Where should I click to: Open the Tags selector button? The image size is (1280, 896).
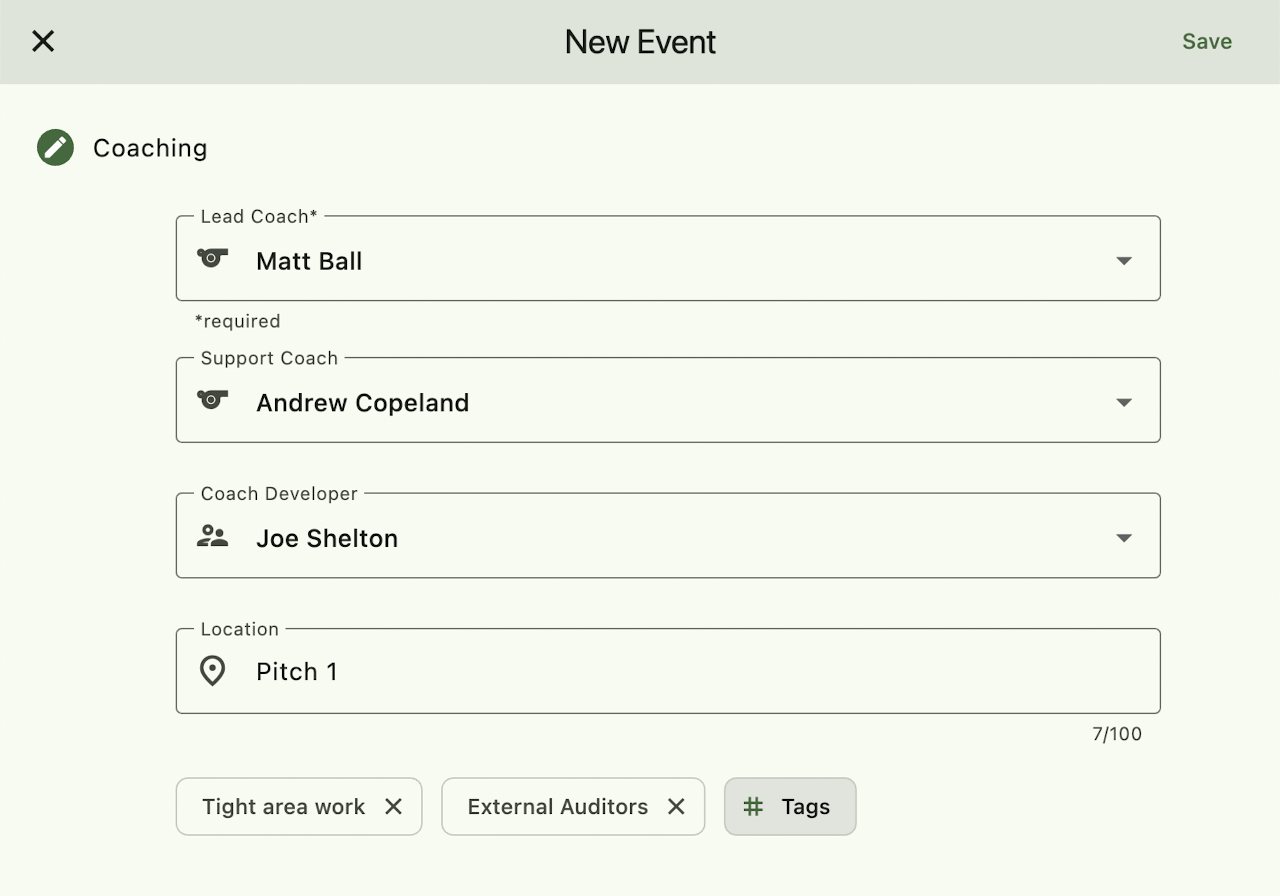point(790,806)
